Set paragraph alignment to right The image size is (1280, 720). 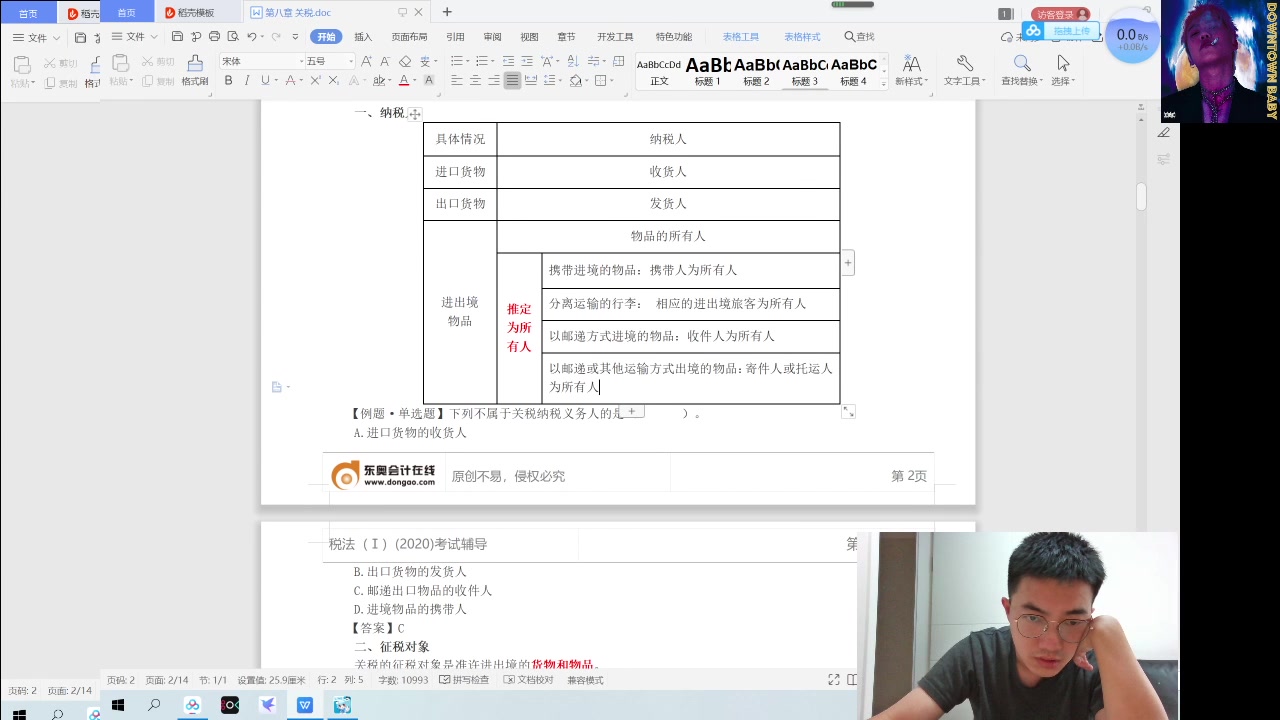coord(494,80)
